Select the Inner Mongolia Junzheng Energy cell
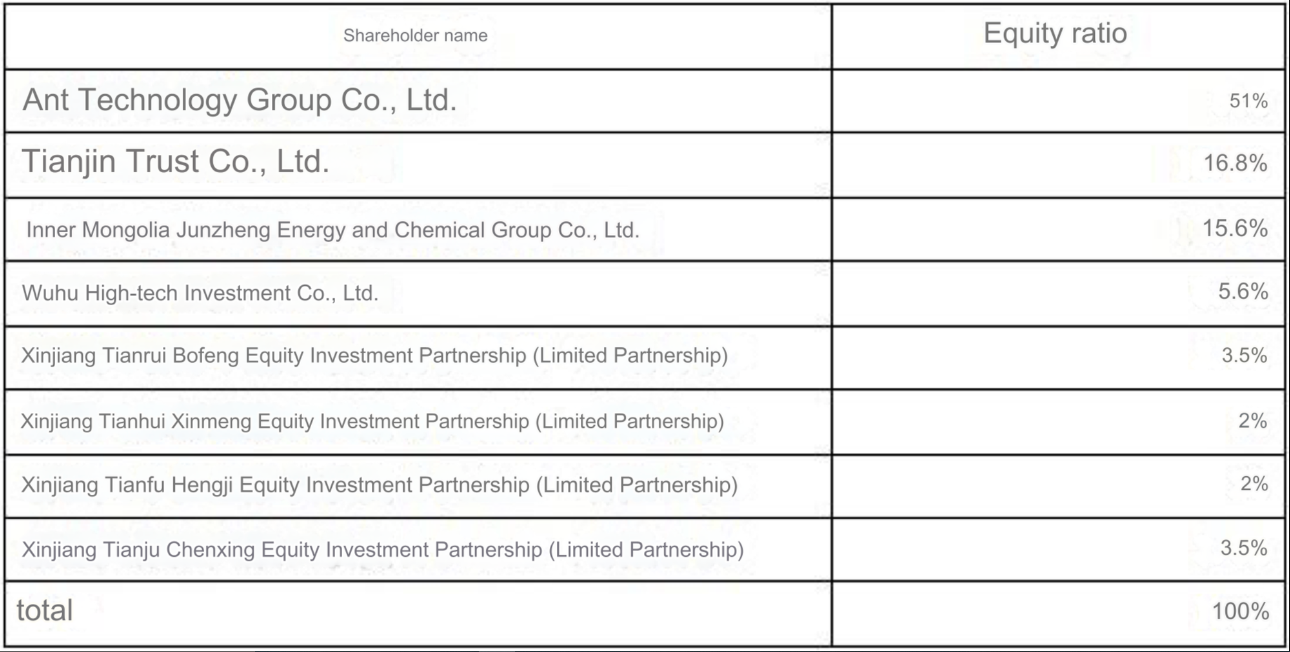Image resolution: width=1290 pixels, height=652 pixels. tap(332, 230)
